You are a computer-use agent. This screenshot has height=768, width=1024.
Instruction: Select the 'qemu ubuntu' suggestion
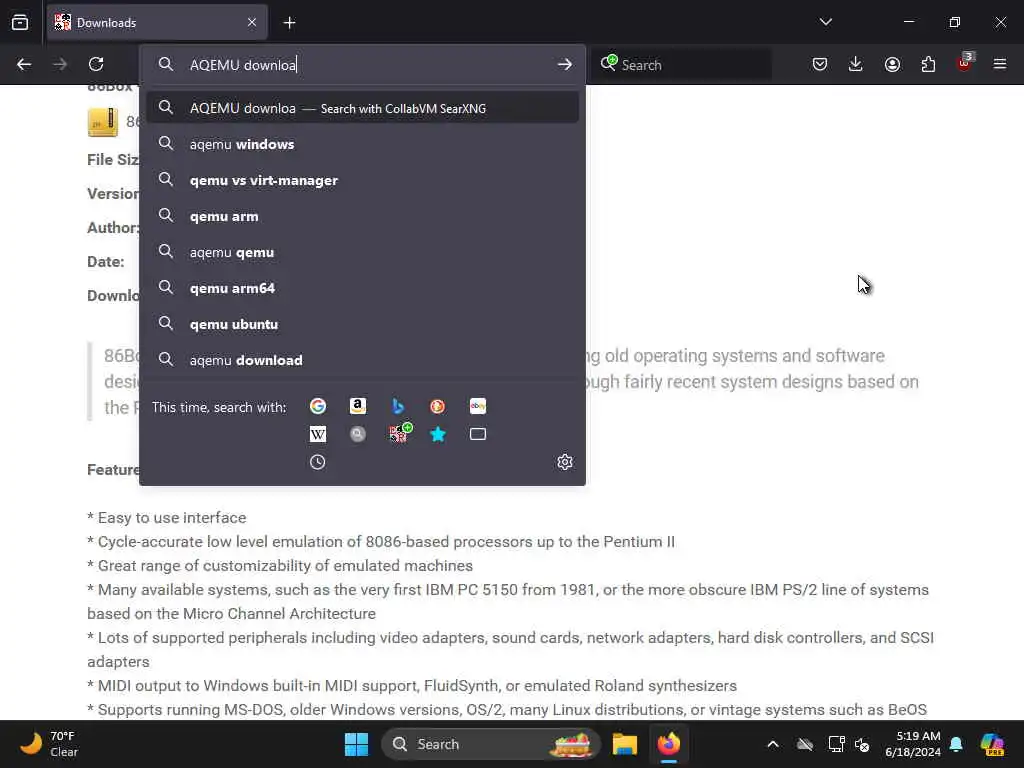[362, 324]
